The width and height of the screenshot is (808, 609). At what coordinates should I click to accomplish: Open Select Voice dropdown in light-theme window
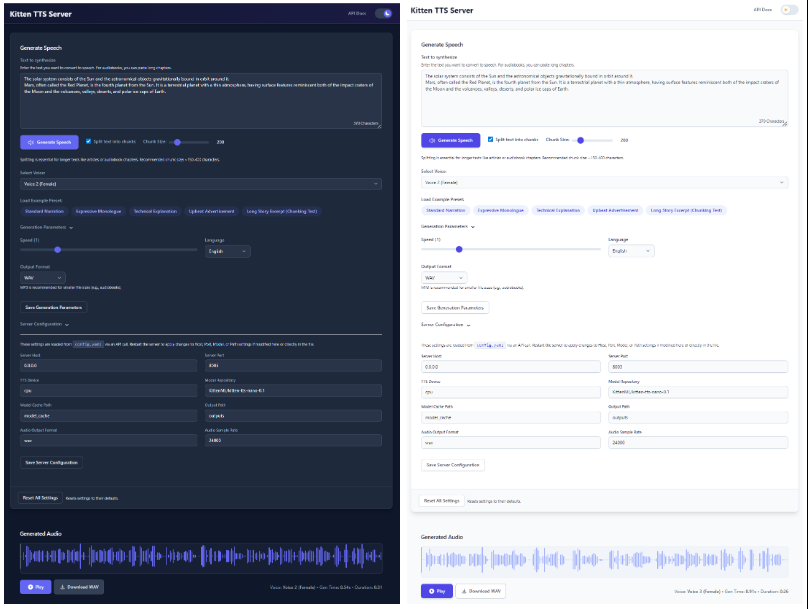click(604, 182)
